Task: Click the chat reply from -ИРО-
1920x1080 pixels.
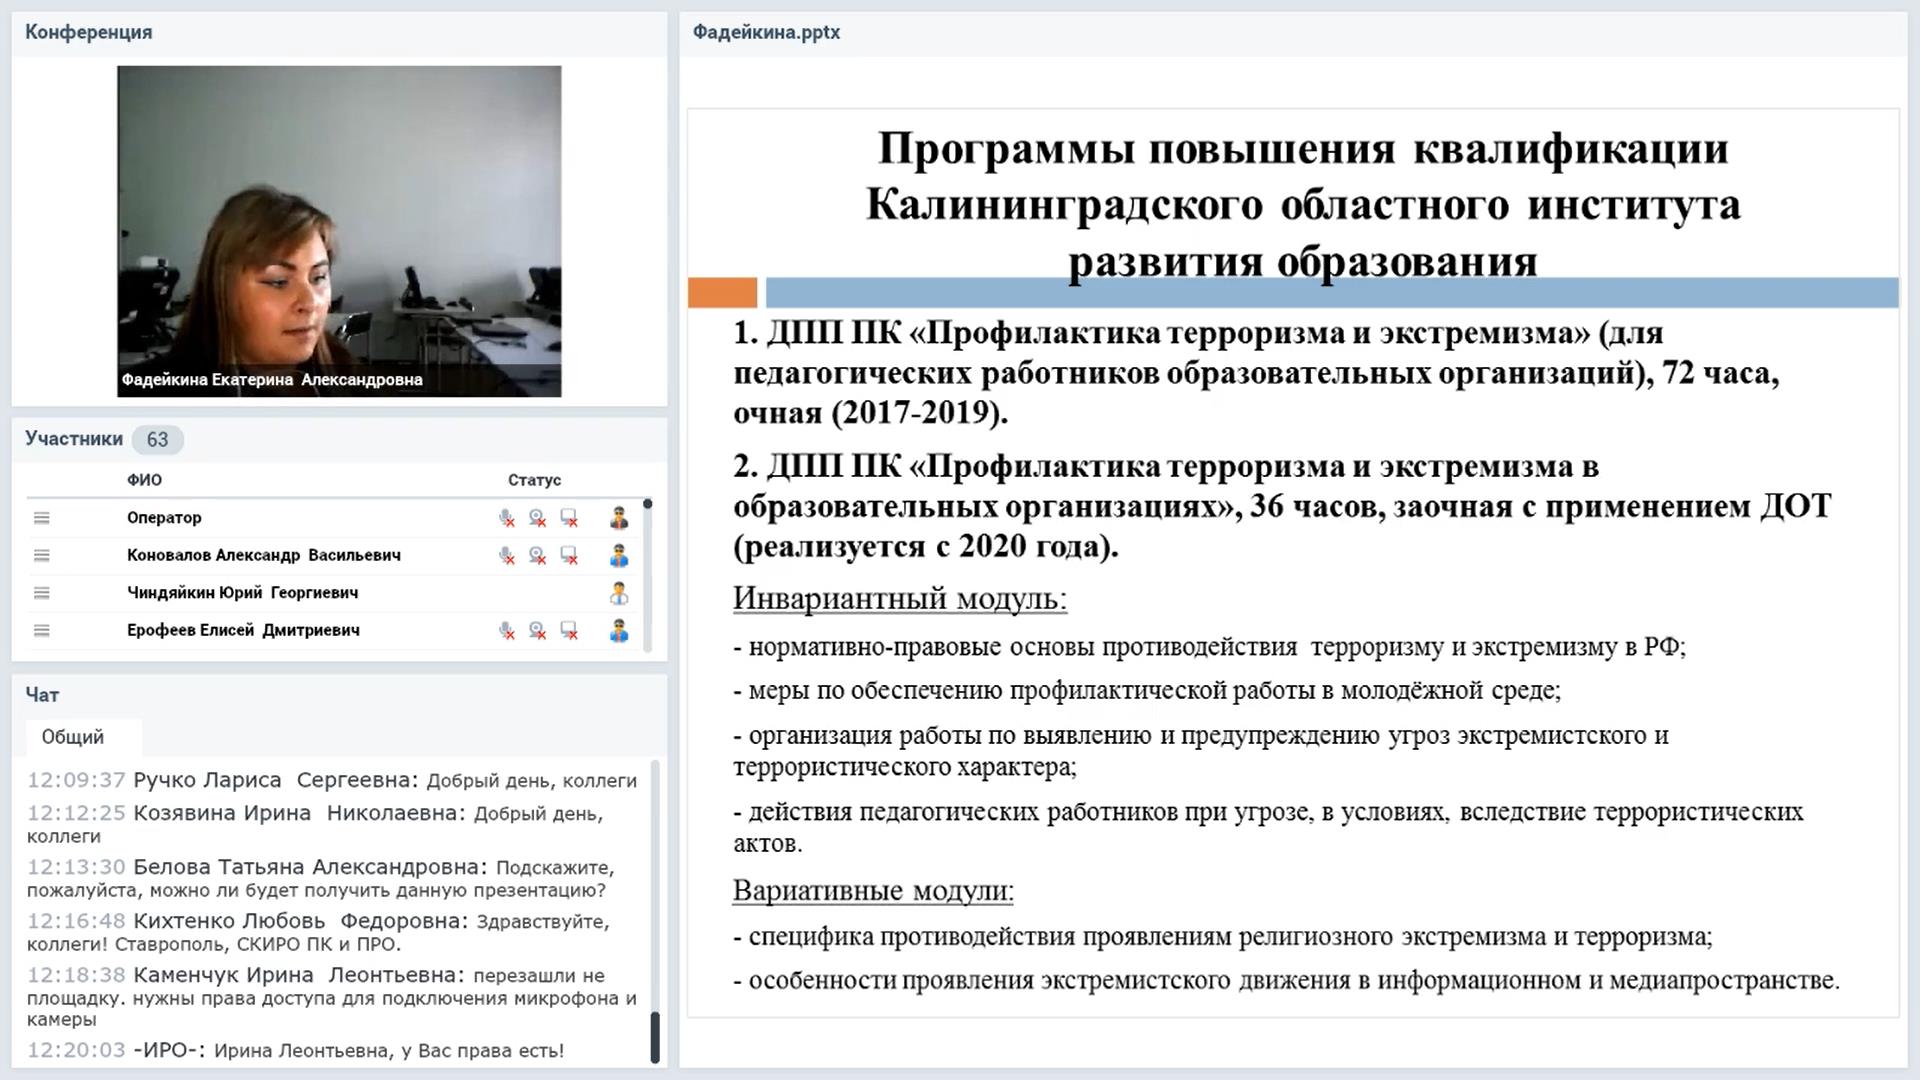Action: 296,1050
